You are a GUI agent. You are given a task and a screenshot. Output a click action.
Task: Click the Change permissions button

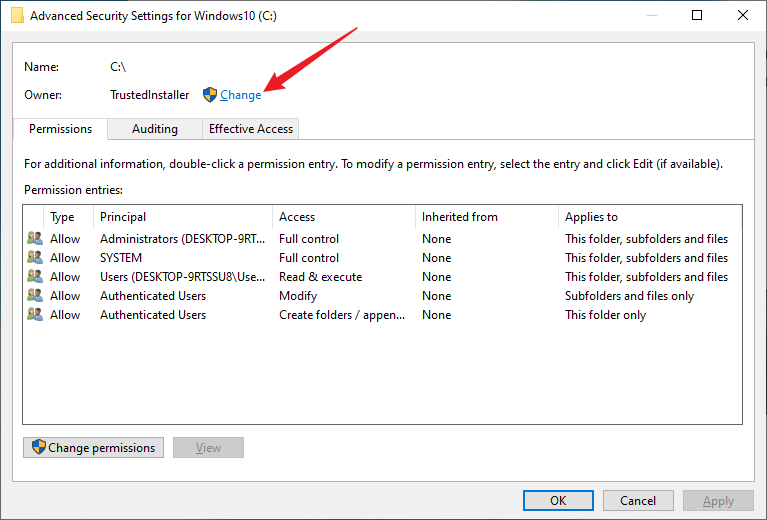coord(93,448)
